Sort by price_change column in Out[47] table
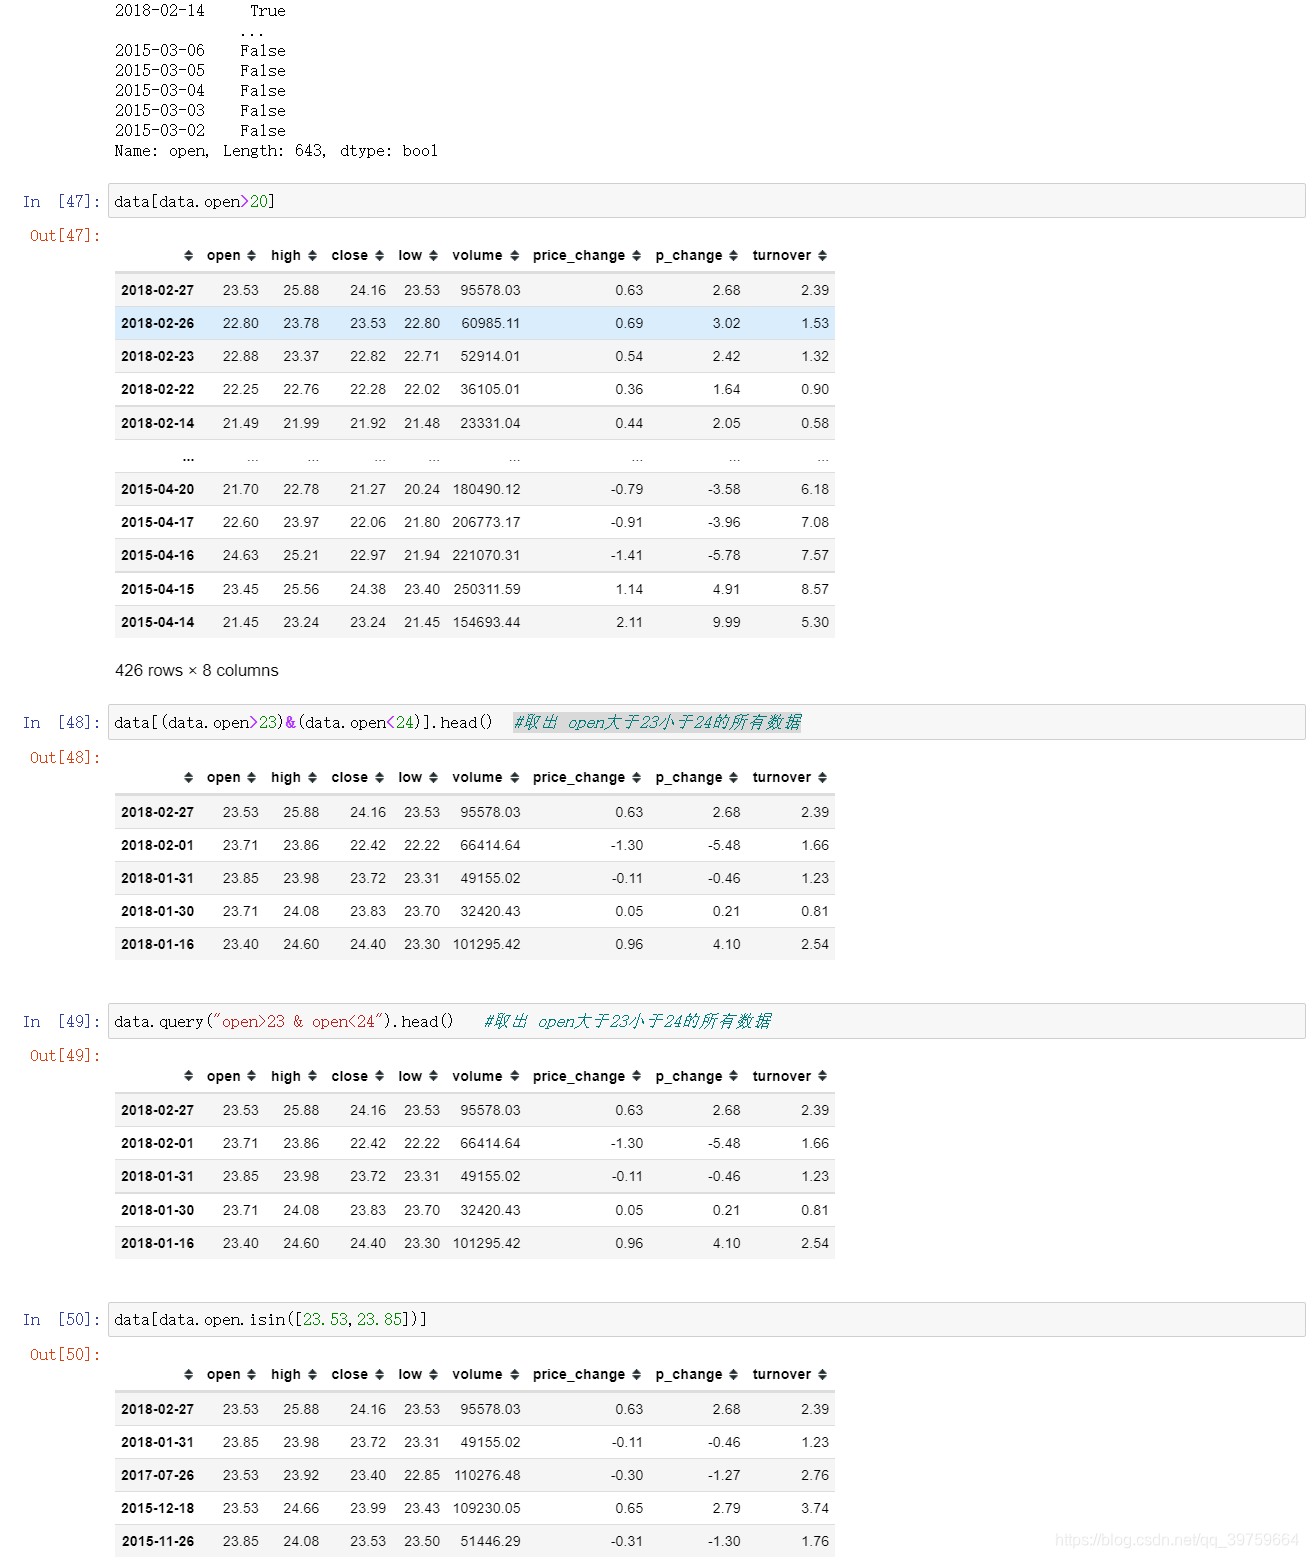The height and width of the screenshot is (1558, 1308). (x=636, y=256)
